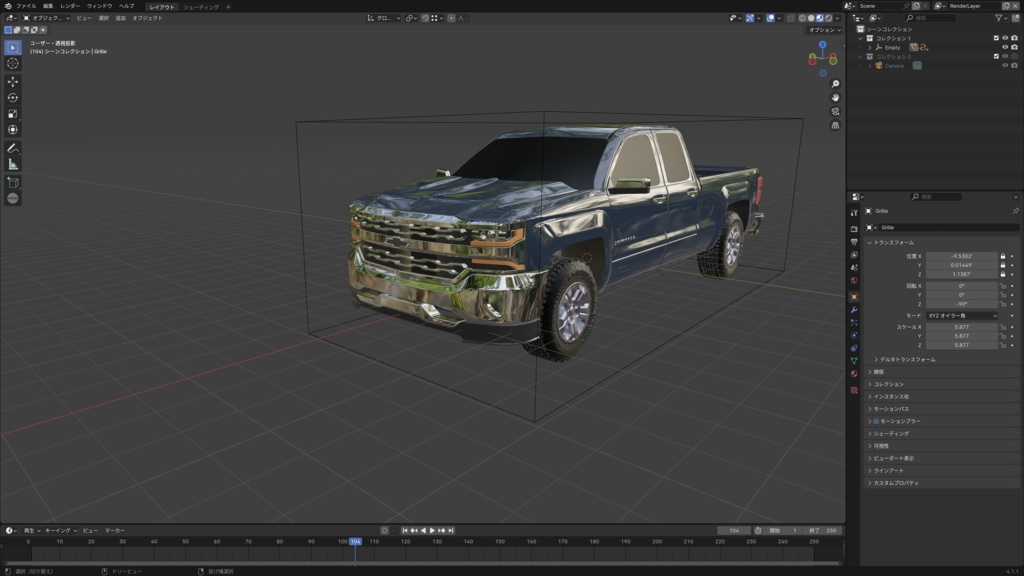Image resolution: width=1024 pixels, height=576 pixels.
Task: Click the pan view hand icon
Action: pos(835,97)
